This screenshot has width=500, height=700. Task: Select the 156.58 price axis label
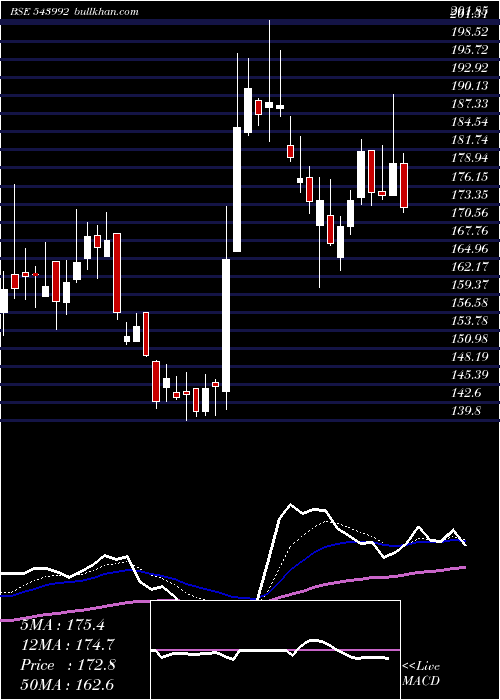[x=470, y=303]
